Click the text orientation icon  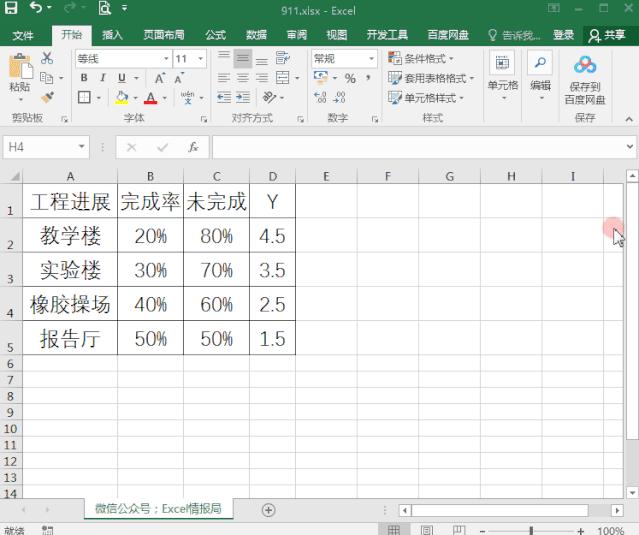pyautogui.click(x=269, y=97)
